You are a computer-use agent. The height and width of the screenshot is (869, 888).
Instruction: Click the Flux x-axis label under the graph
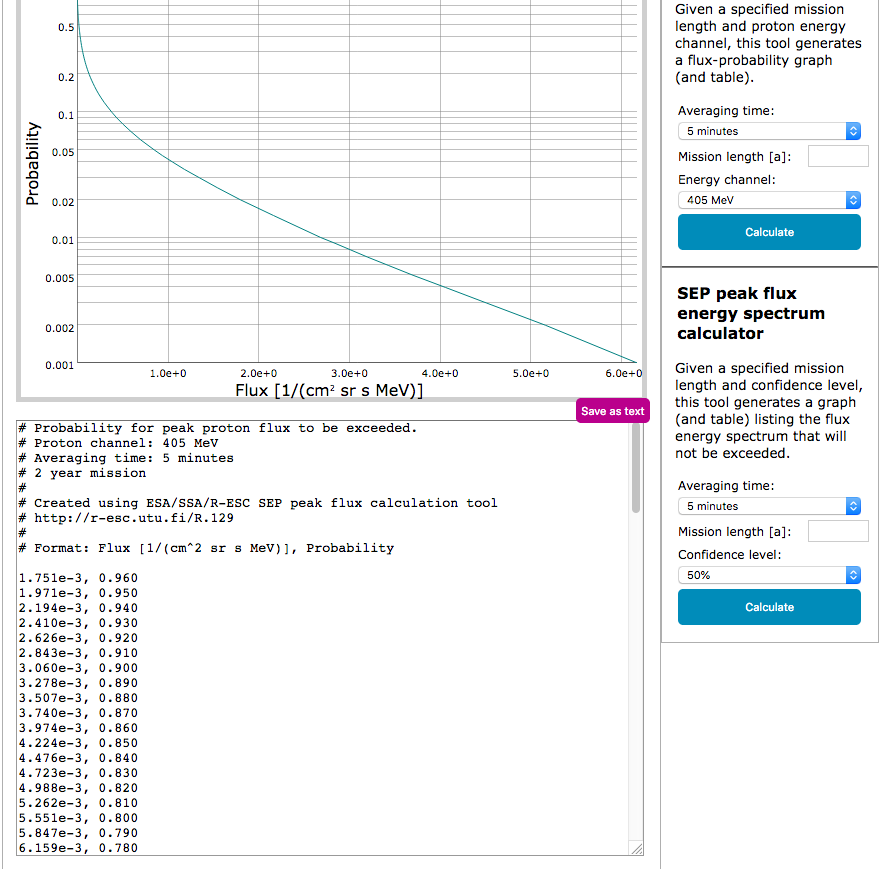tap(329, 390)
